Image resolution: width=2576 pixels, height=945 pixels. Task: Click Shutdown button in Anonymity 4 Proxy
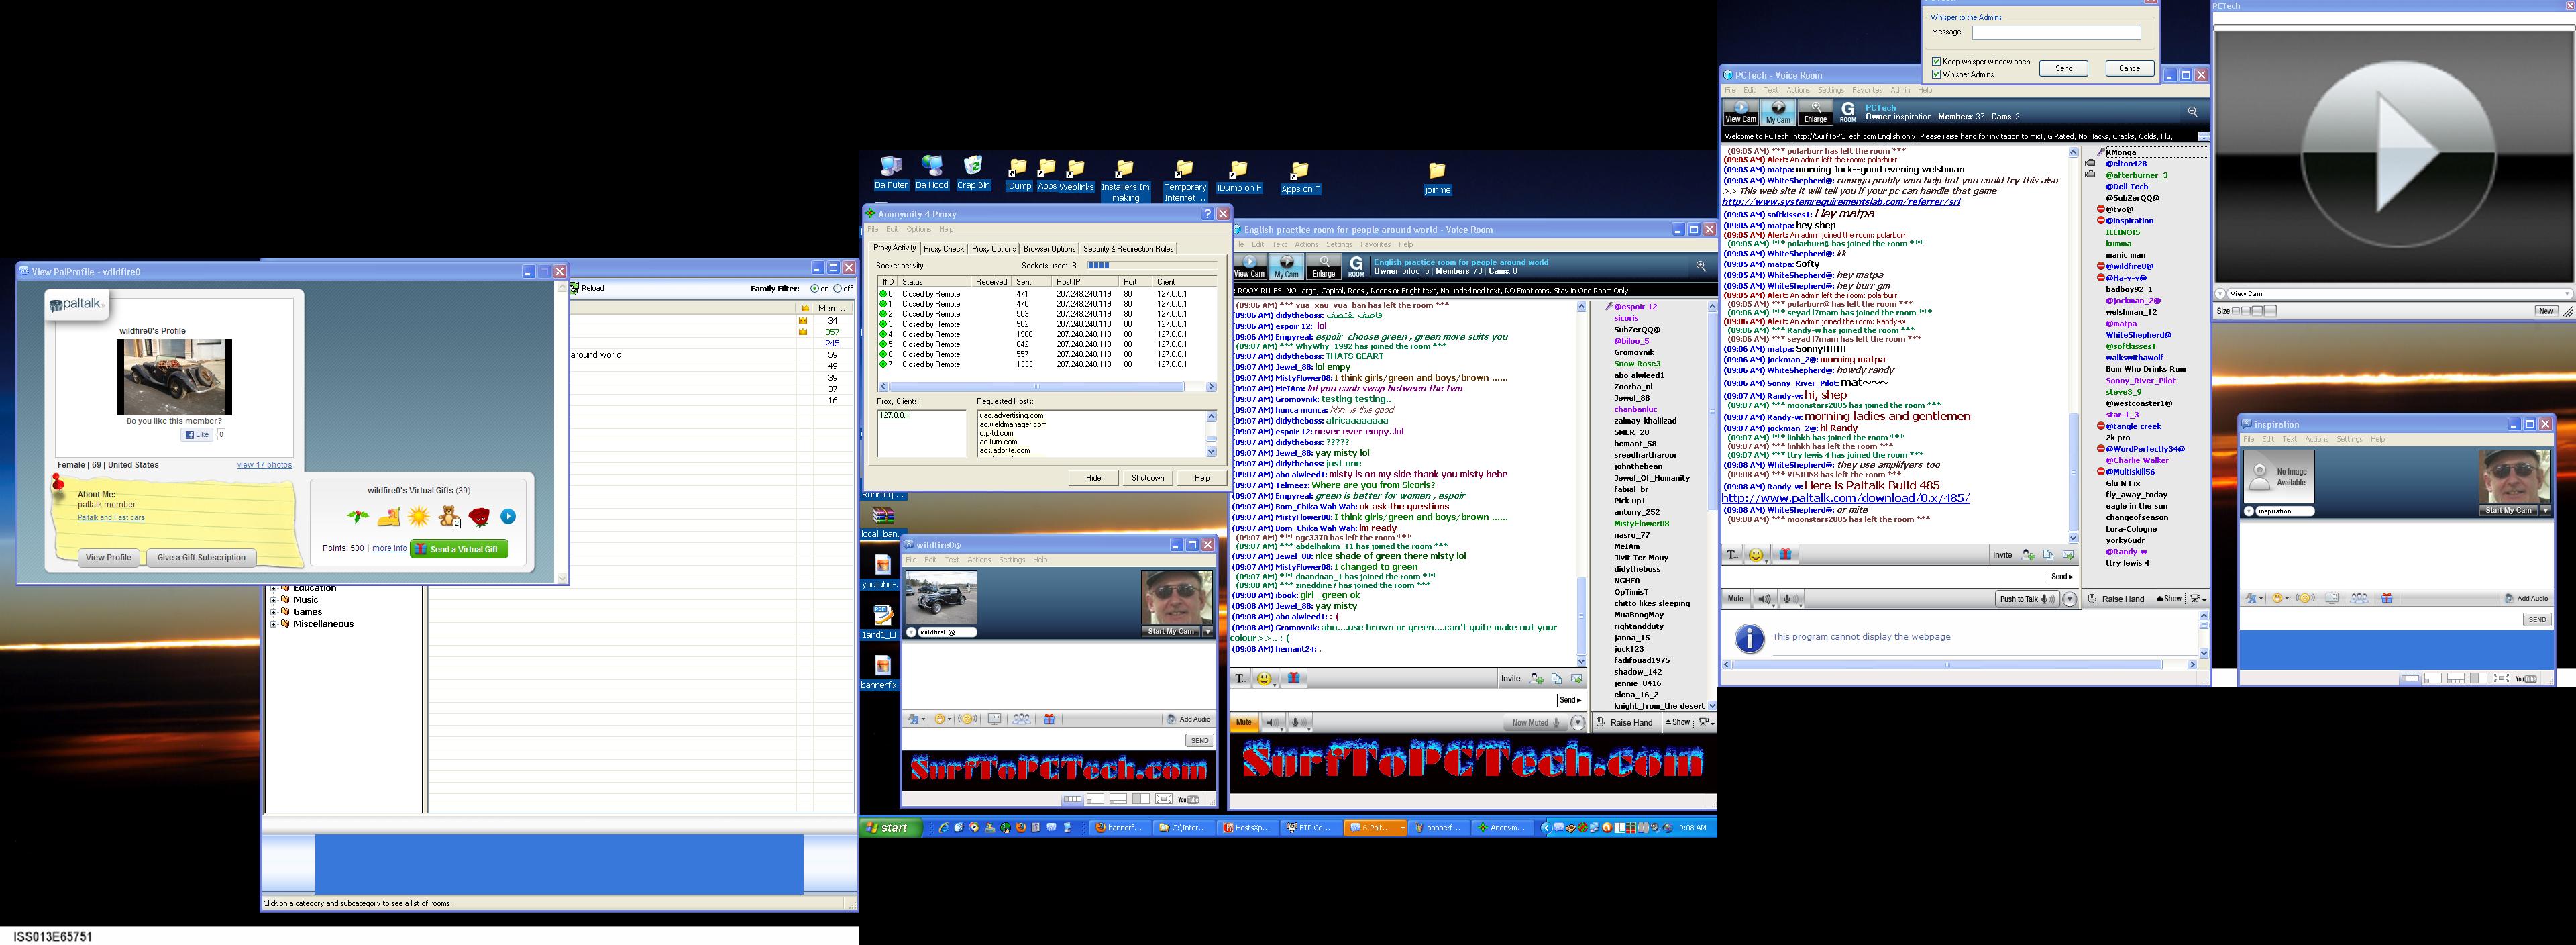point(1147,478)
